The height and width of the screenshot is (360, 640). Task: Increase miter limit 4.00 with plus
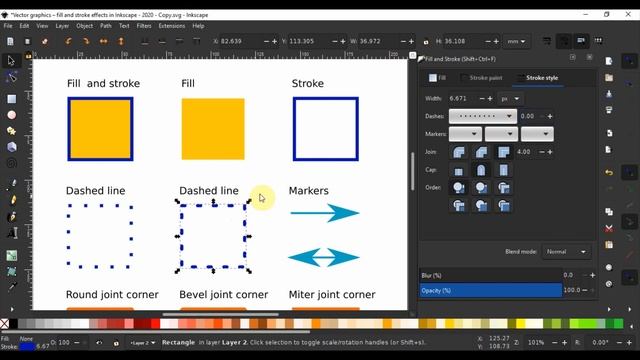550,152
